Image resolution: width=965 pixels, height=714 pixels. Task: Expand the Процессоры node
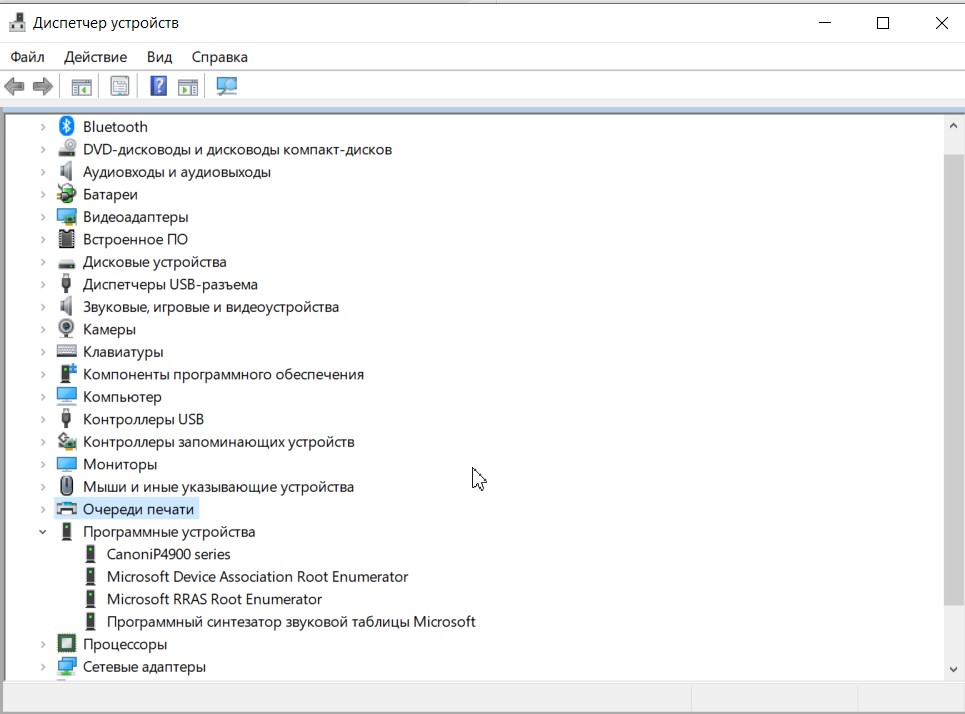point(42,644)
